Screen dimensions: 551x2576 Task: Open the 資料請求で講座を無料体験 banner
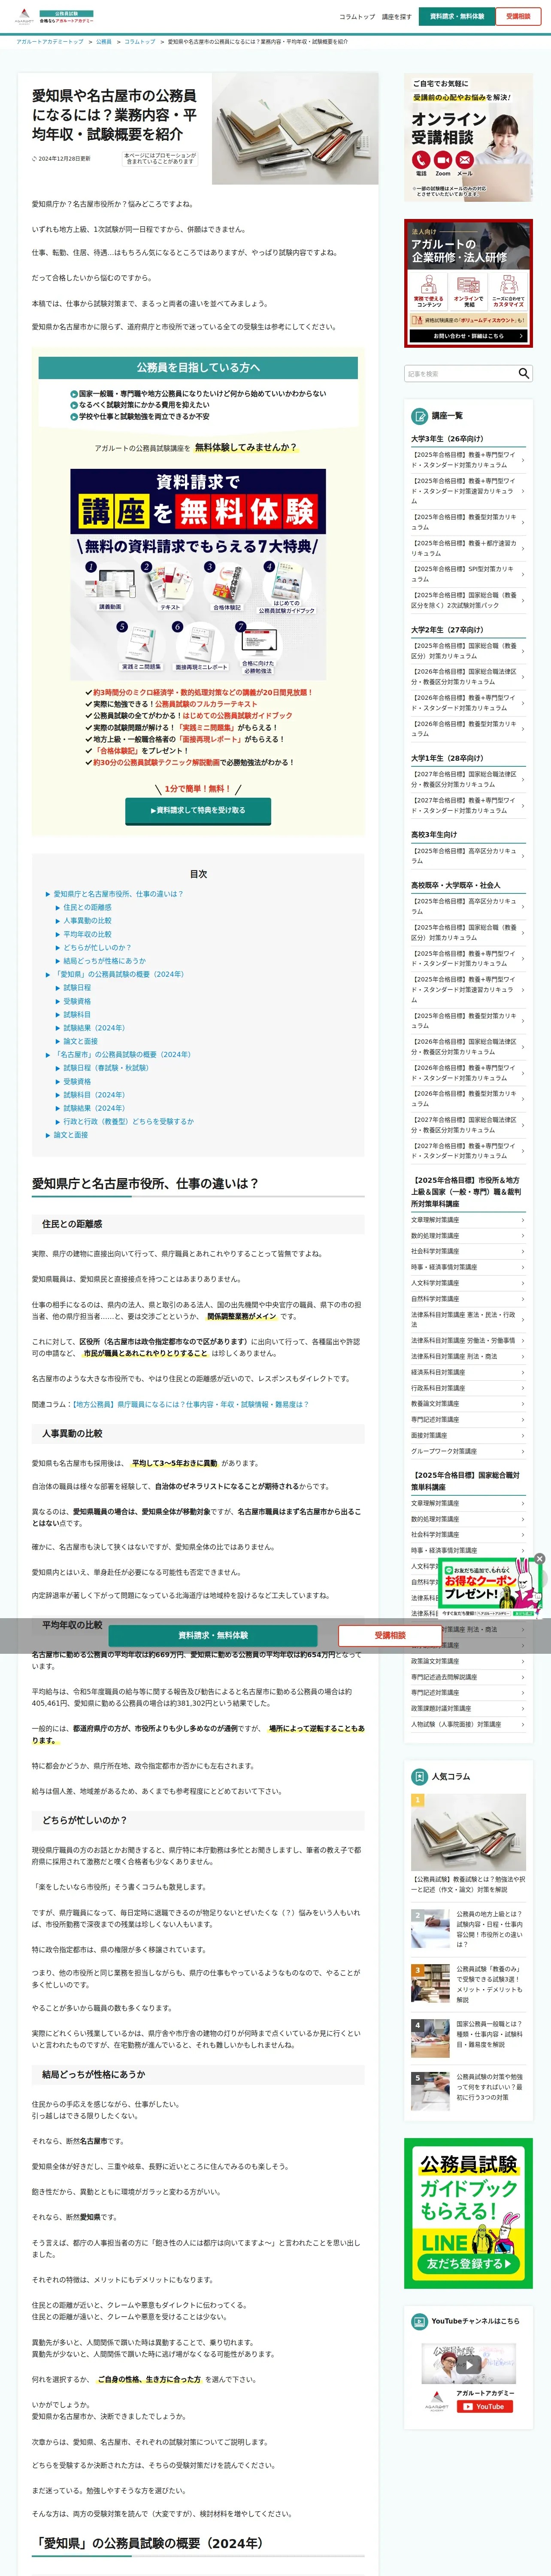198,573
